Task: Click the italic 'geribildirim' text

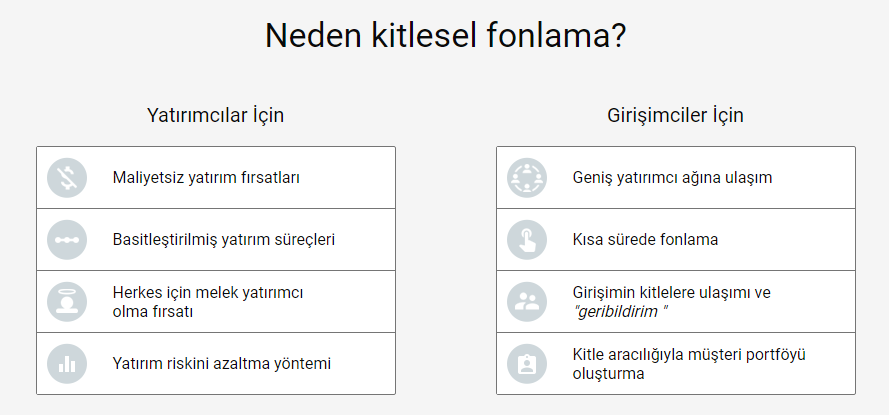Action: click(620, 312)
